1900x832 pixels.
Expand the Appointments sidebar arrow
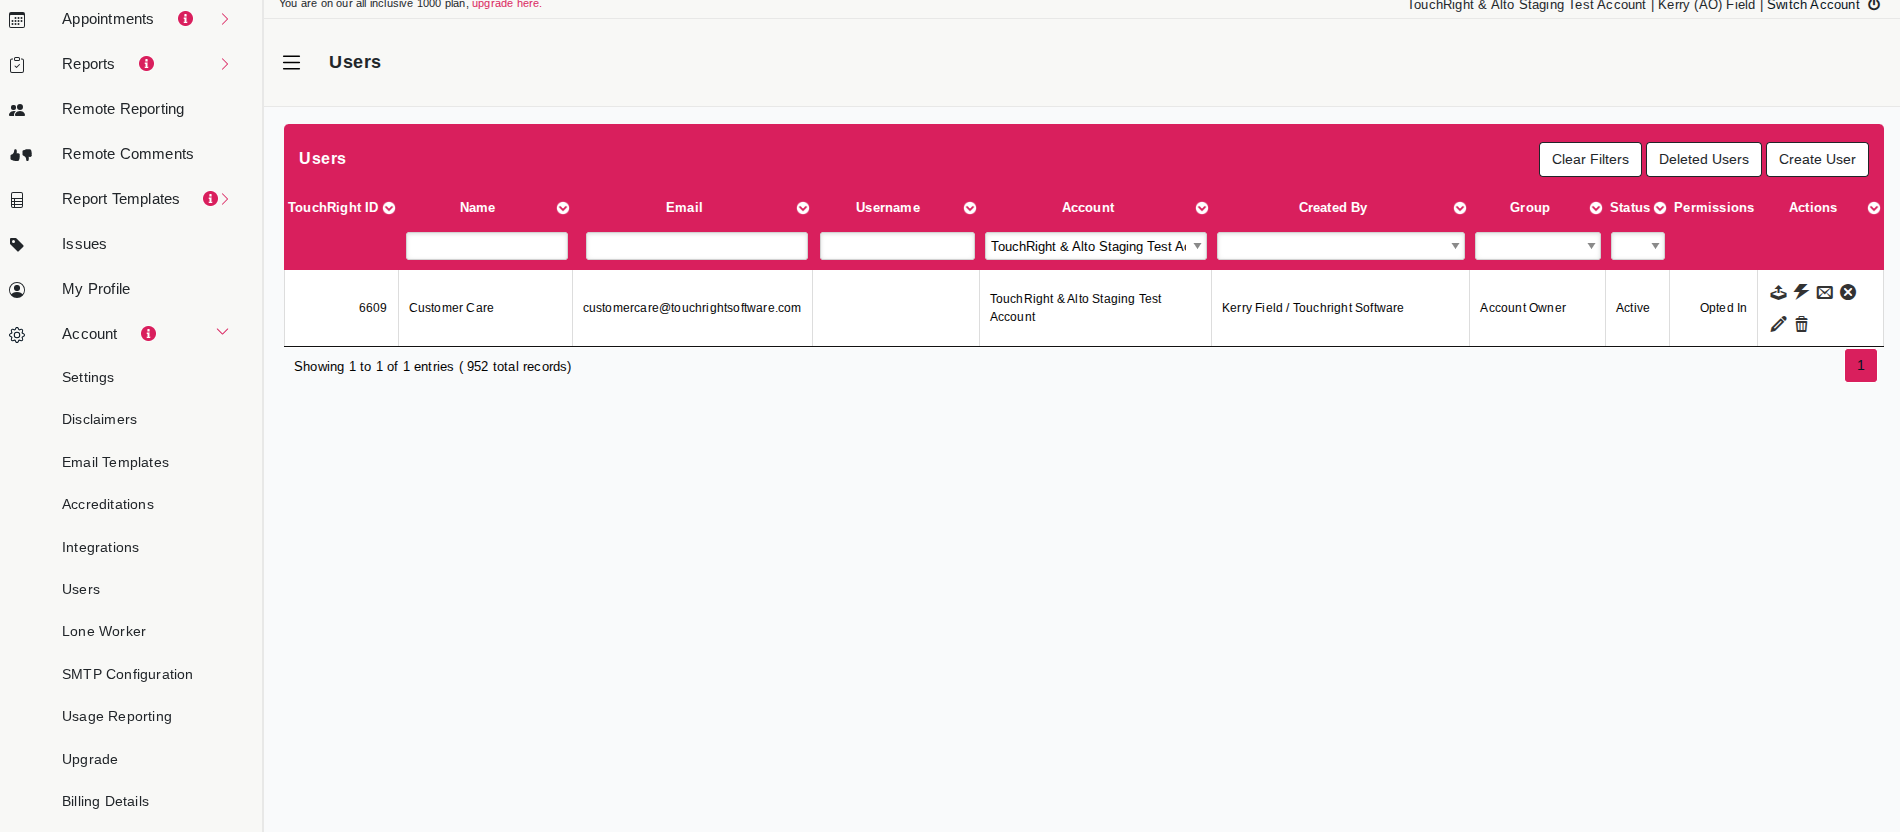(225, 19)
